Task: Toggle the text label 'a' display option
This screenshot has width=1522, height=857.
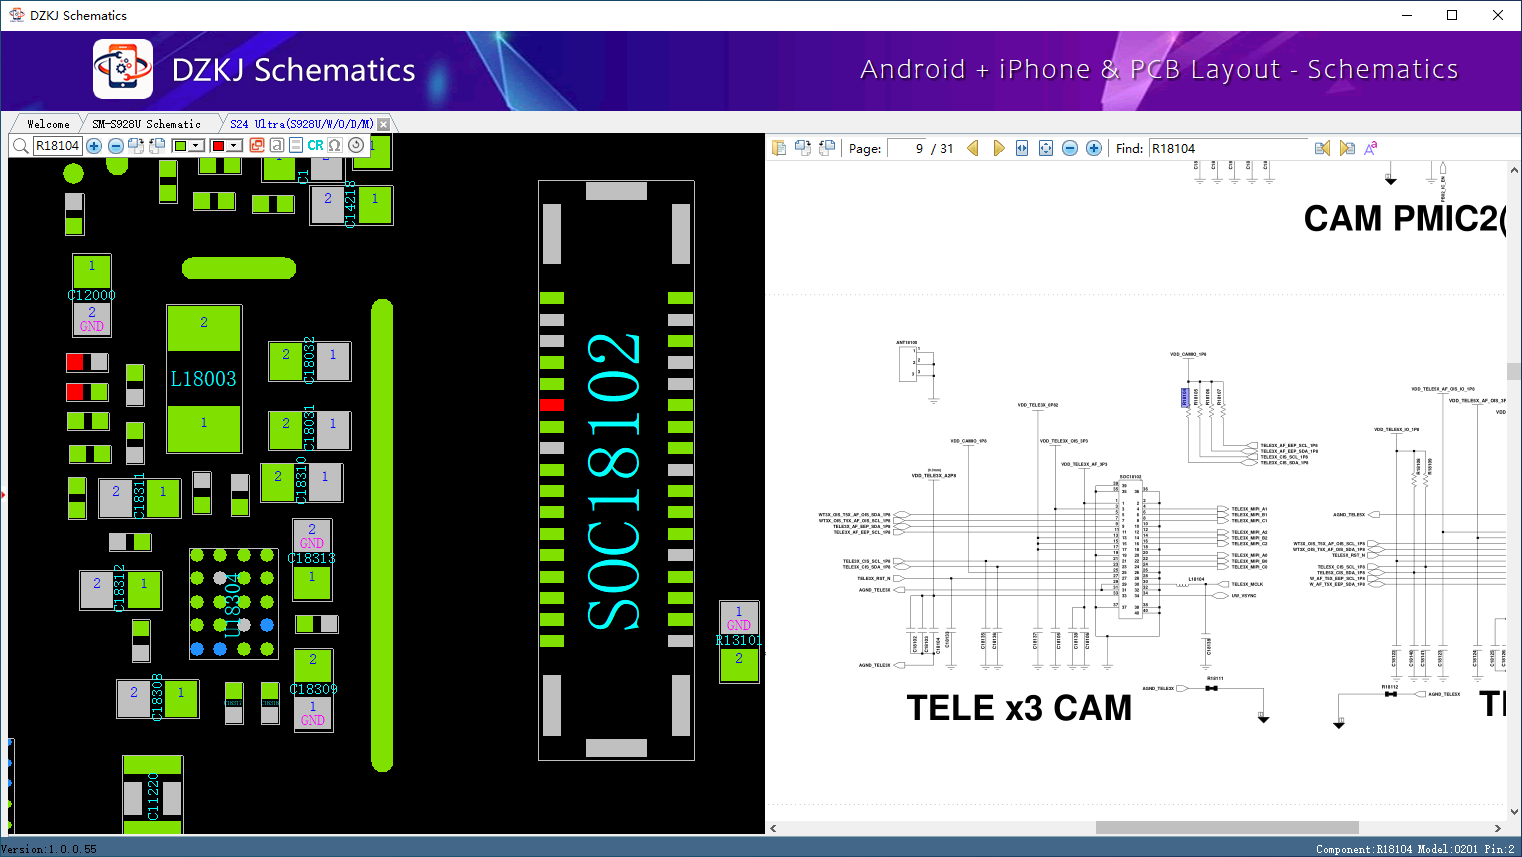Action: (277, 146)
